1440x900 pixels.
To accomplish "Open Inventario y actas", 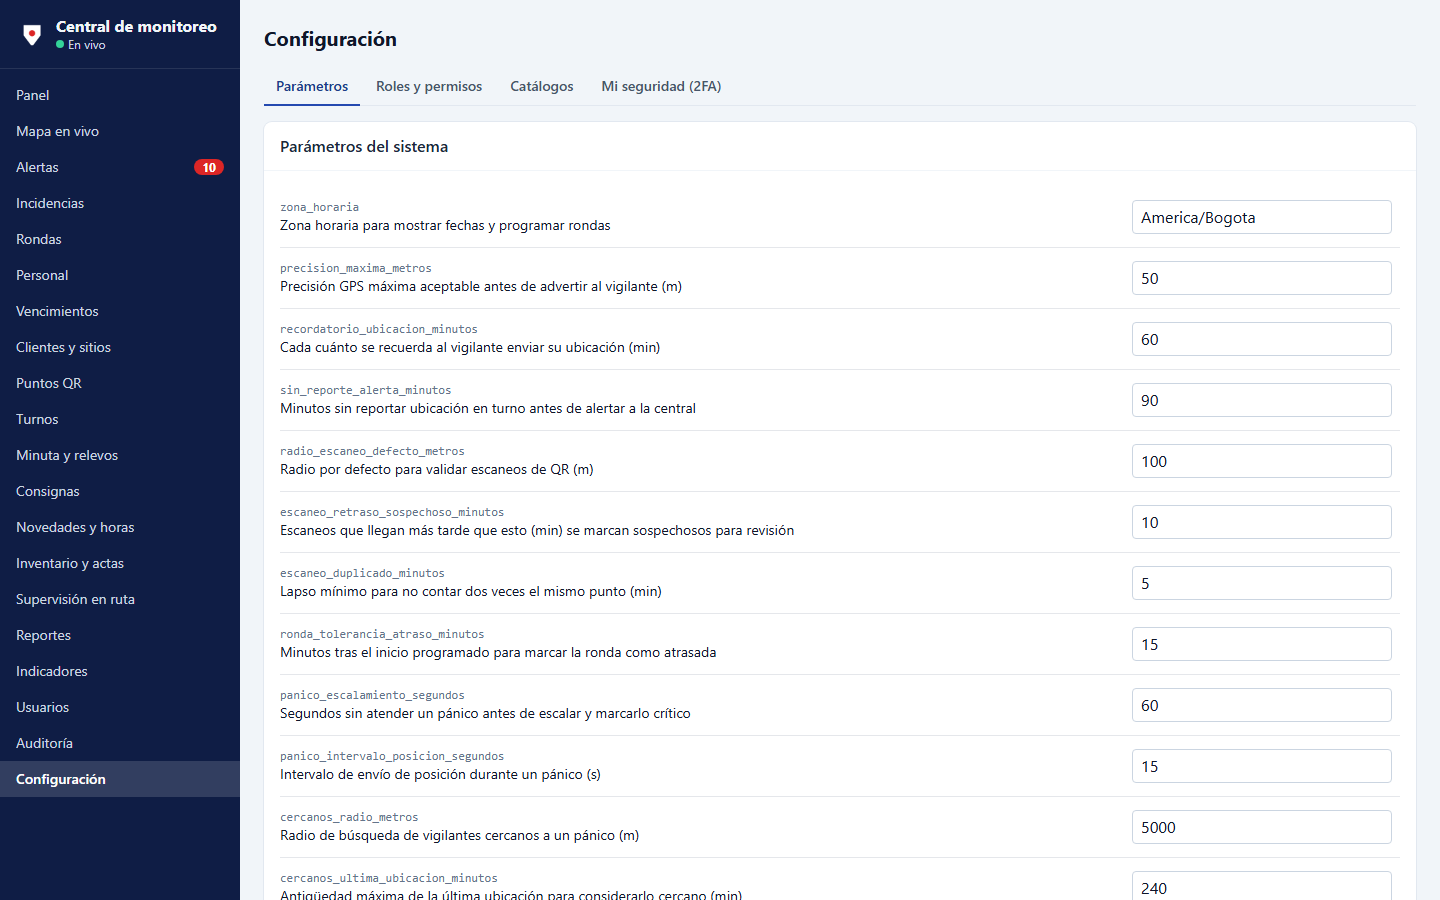I will [x=120, y=563].
